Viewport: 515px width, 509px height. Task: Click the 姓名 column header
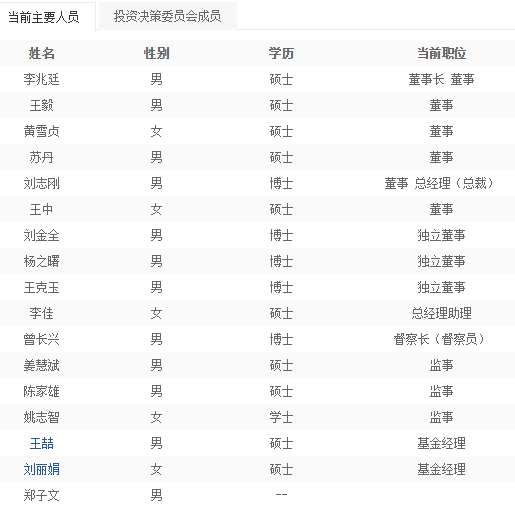(42, 53)
